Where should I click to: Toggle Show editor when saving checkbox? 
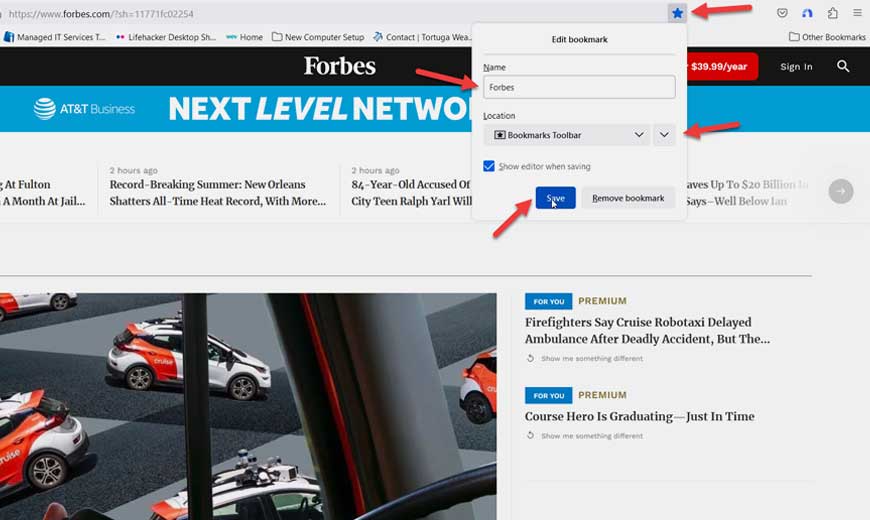(x=489, y=166)
